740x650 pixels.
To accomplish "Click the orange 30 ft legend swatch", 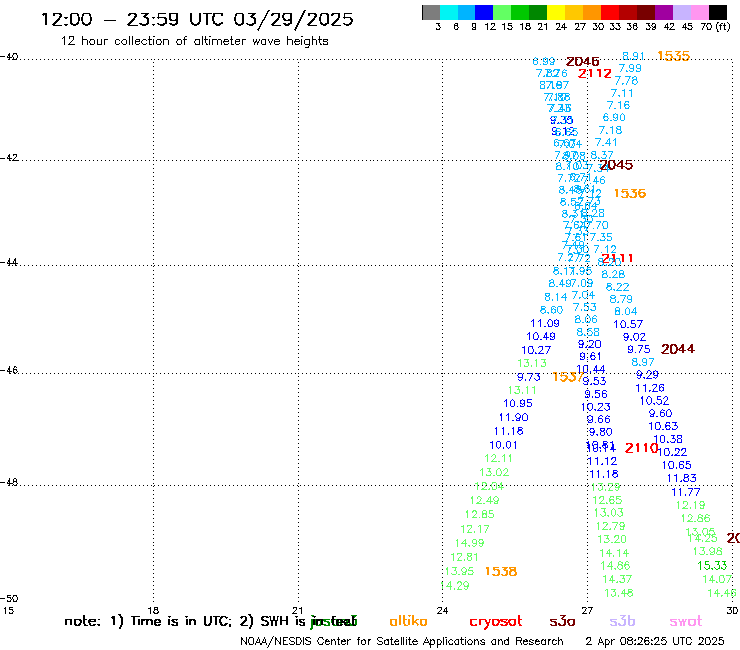I will click(x=592, y=12).
